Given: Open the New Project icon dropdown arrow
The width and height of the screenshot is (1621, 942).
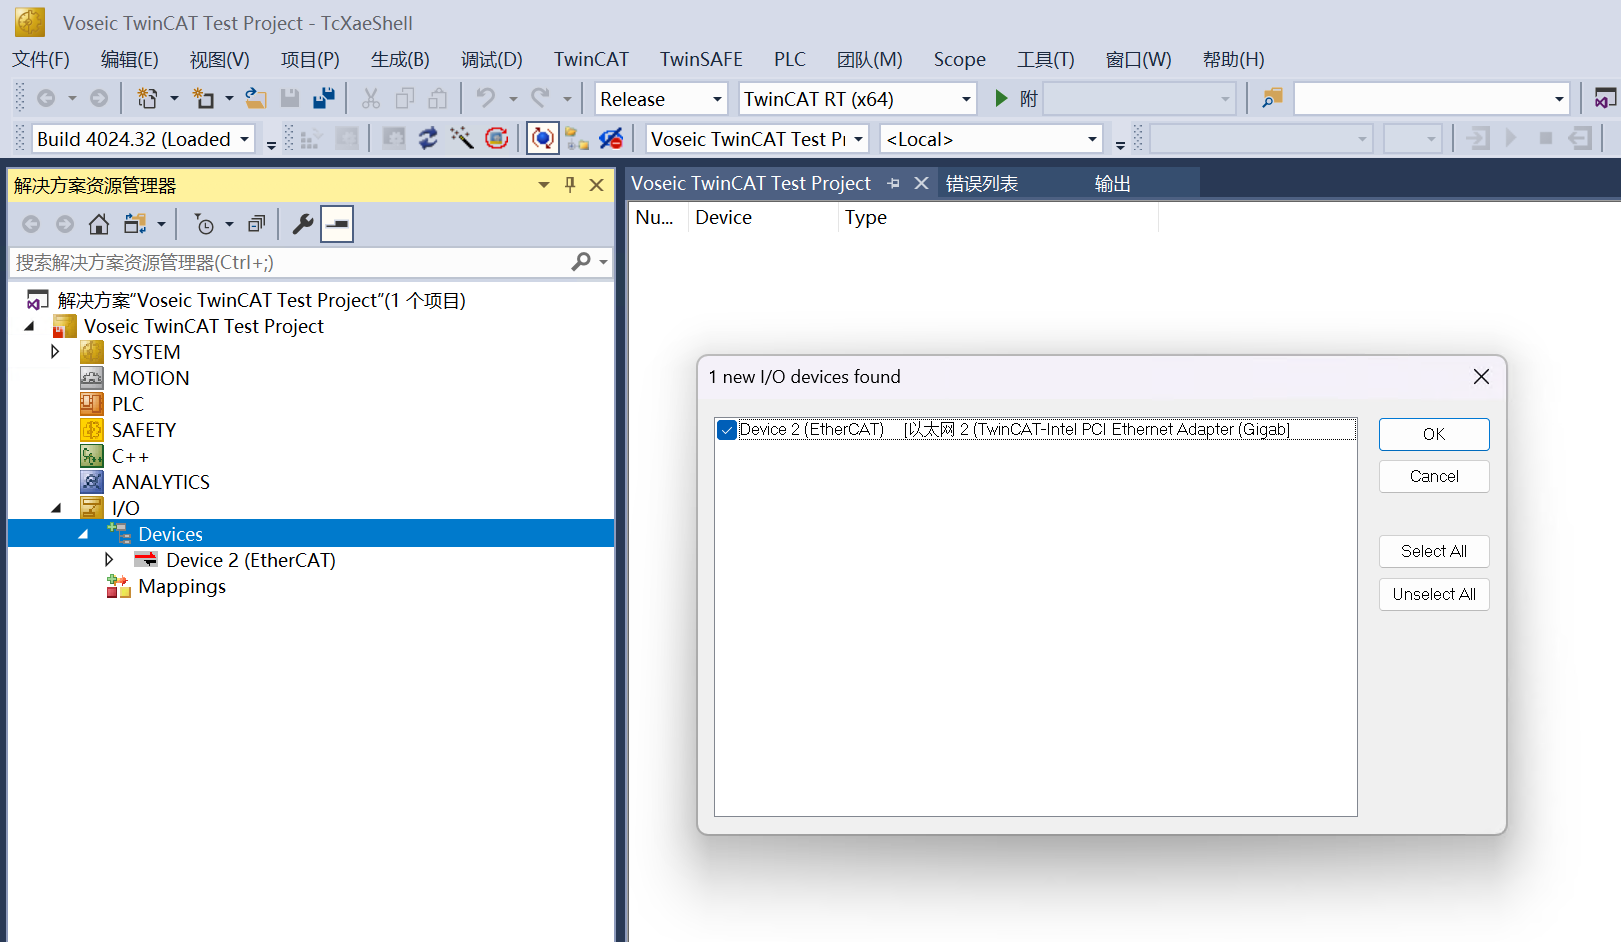Looking at the screenshot, I should click(x=174, y=98).
